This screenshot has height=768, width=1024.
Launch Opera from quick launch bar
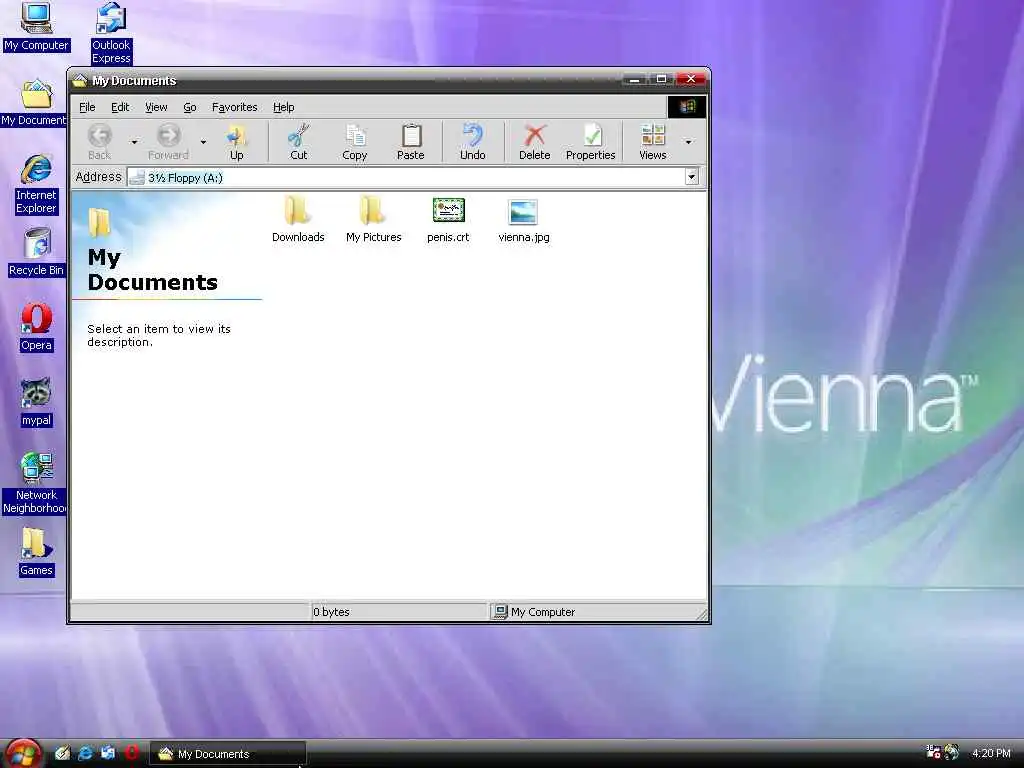point(131,753)
